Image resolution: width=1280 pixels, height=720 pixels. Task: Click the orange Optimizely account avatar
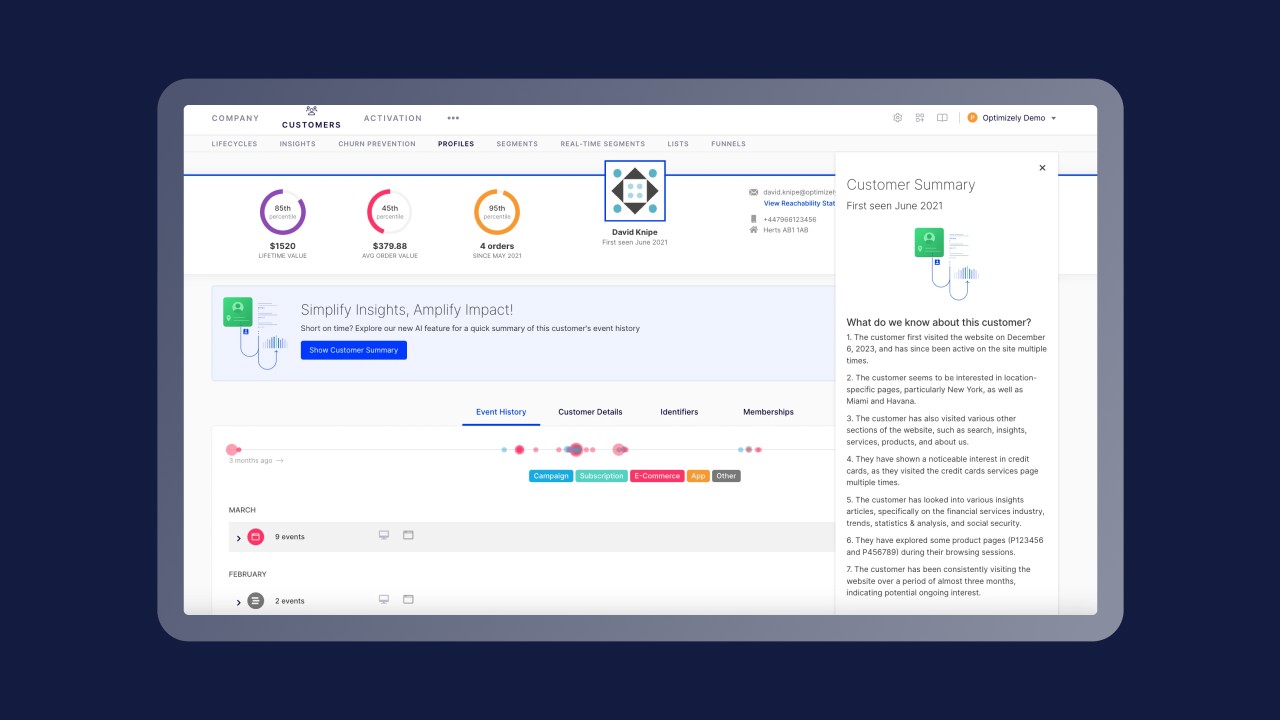pyautogui.click(x=972, y=118)
